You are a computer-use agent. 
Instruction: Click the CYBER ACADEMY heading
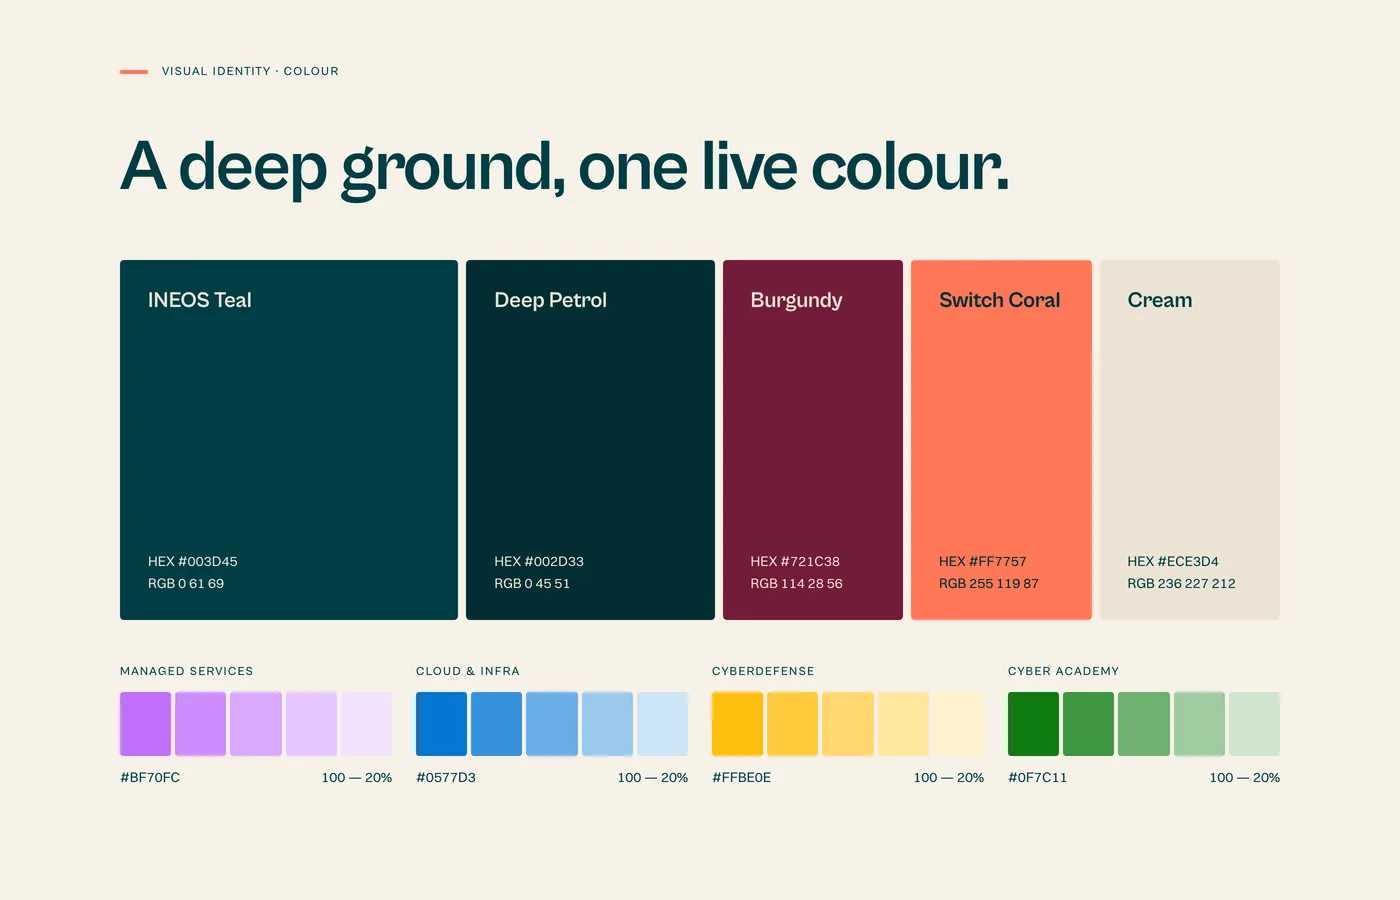(x=1064, y=671)
